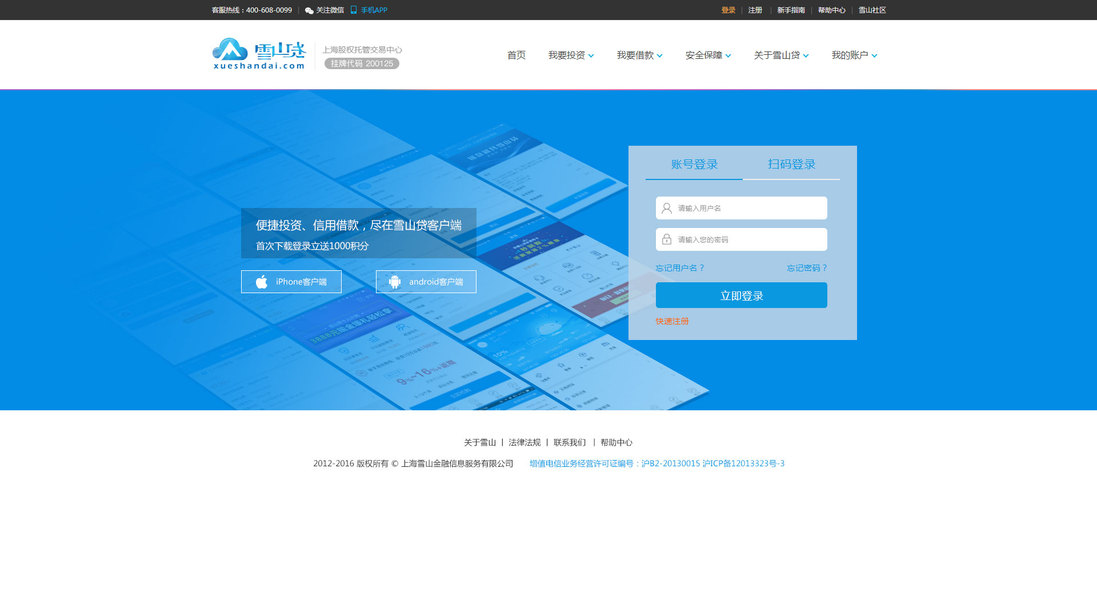Click the 快速注册 link
1097x600 pixels.
(672, 321)
